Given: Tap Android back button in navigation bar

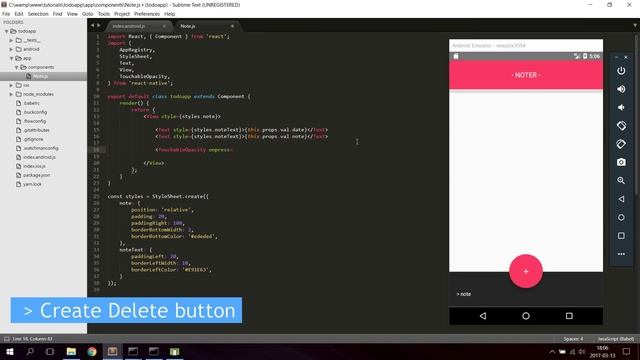Looking at the screenshot, I should (x=483, y=316).
